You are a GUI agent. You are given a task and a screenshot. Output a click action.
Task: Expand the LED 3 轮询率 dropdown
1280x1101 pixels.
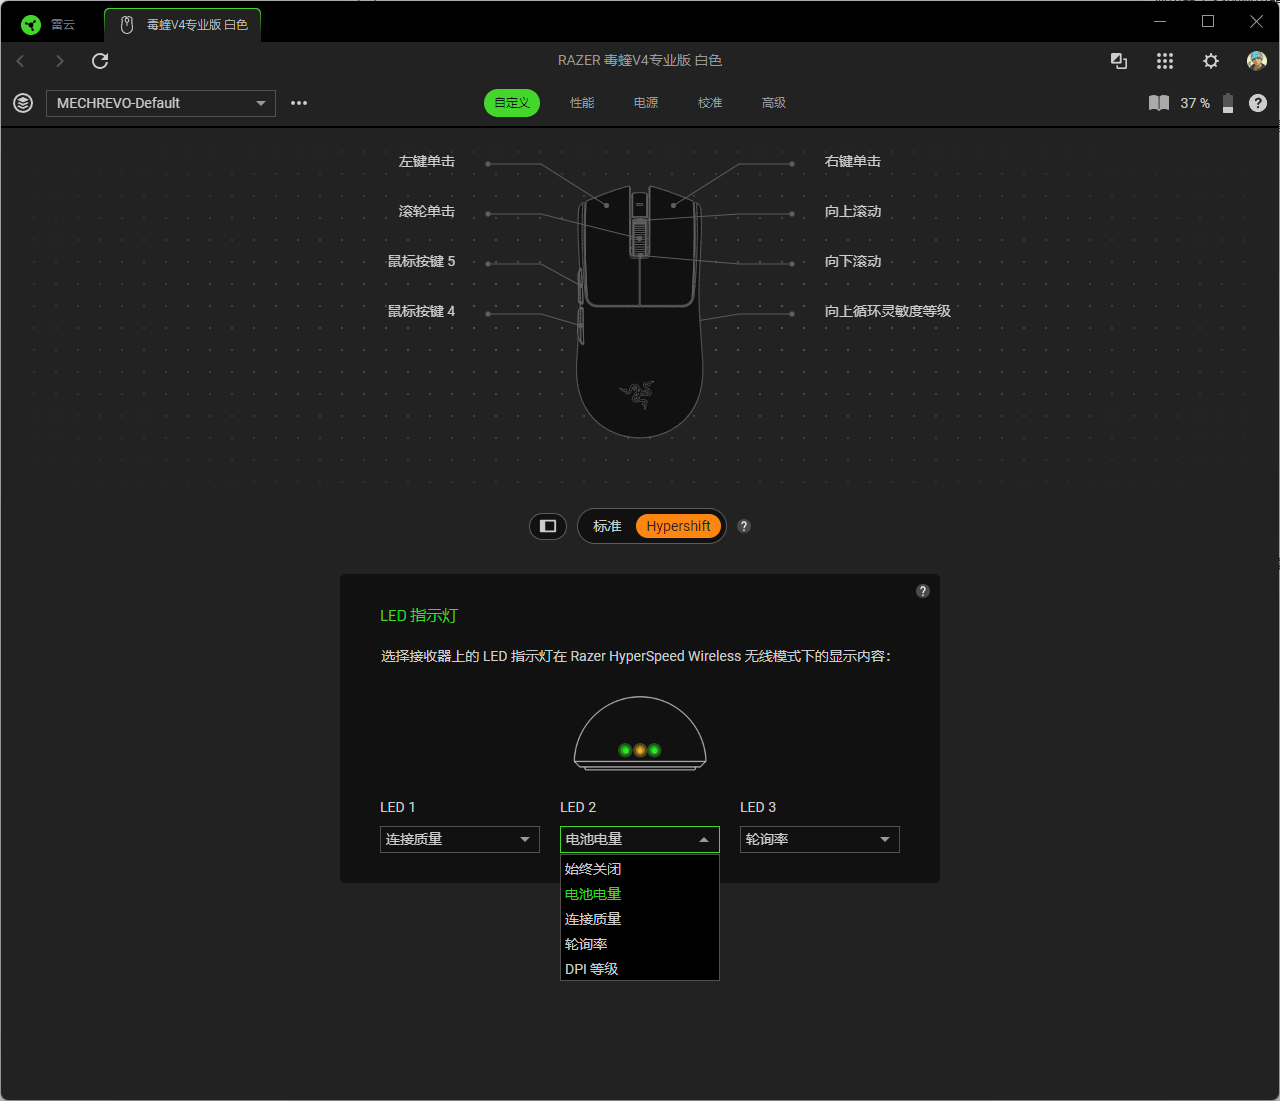pos(820,839)
